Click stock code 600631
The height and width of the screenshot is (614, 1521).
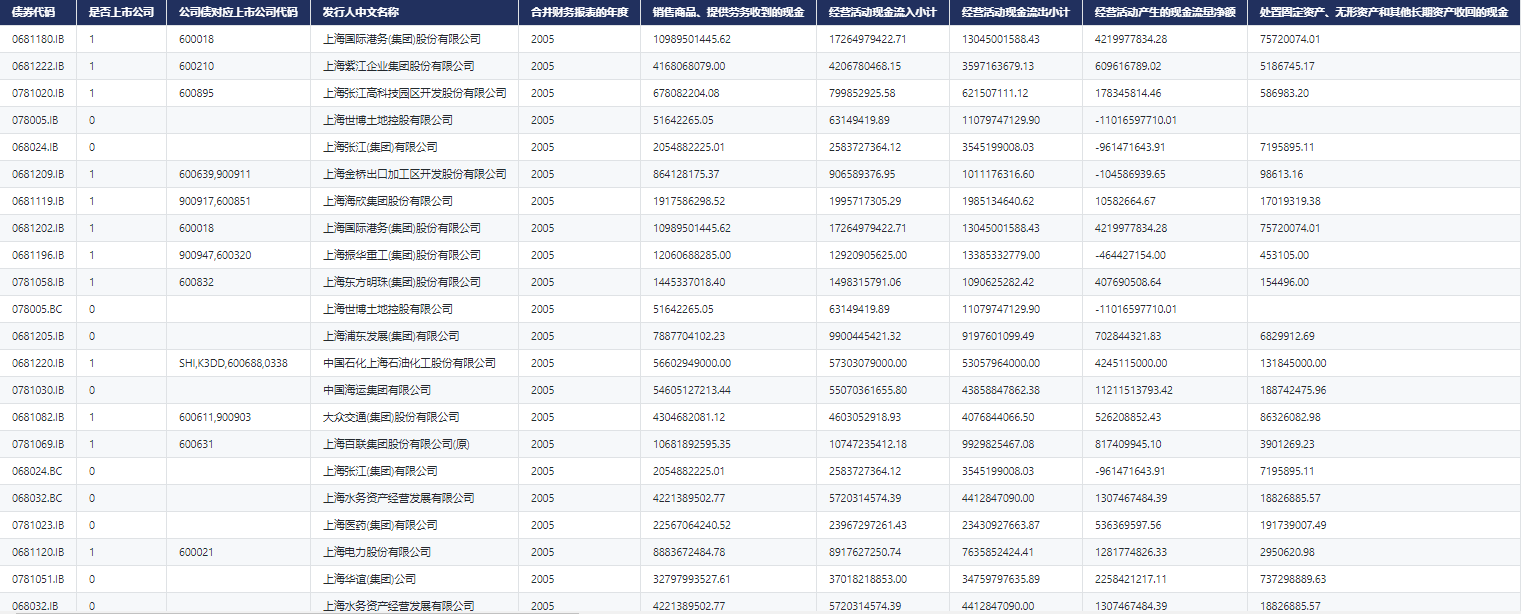click(x=197, y=444)
